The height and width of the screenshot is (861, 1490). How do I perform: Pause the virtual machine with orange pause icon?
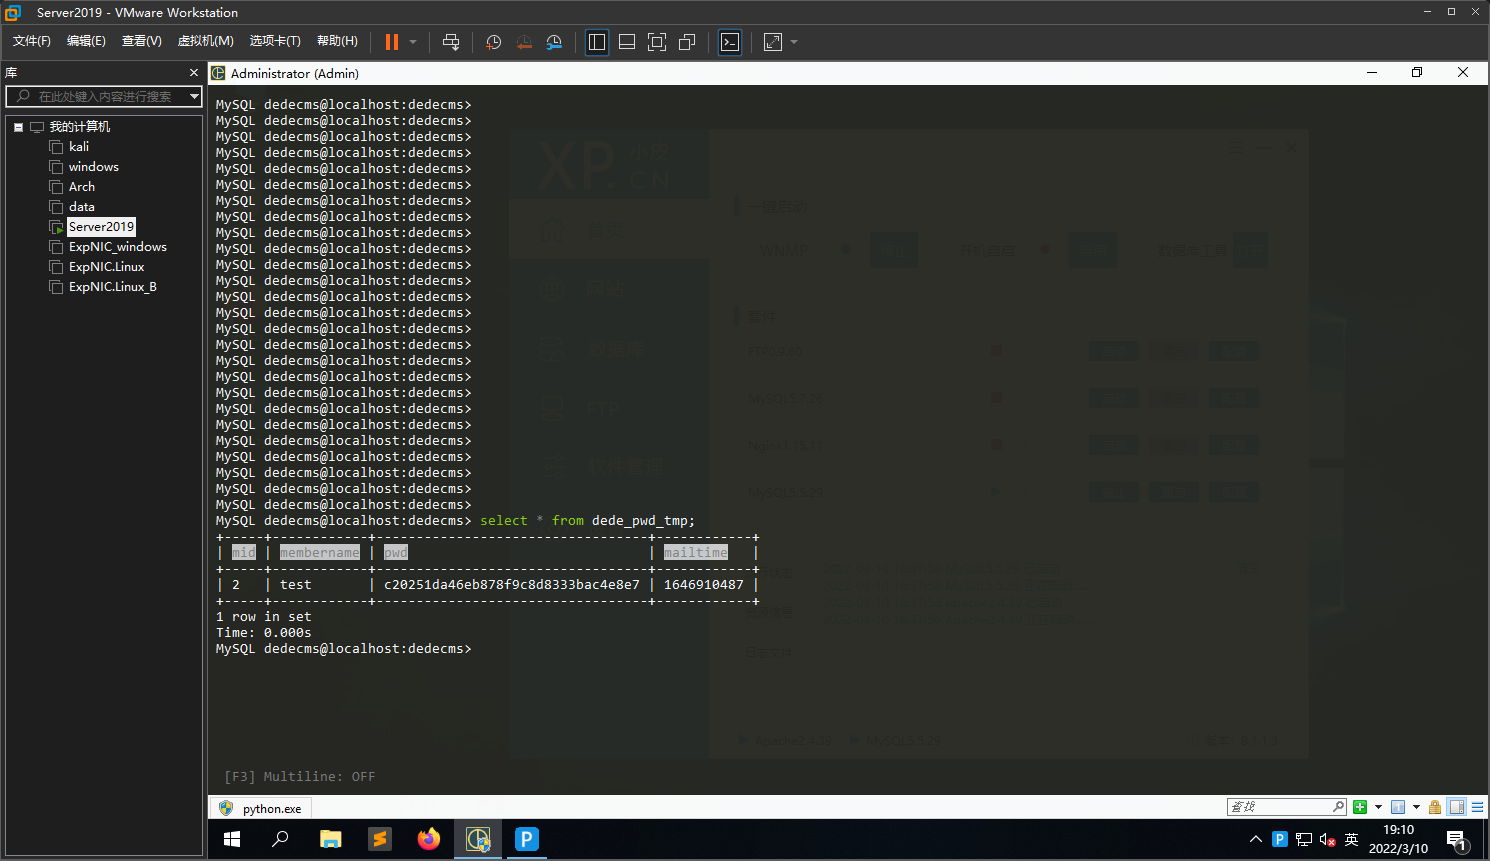392,42
